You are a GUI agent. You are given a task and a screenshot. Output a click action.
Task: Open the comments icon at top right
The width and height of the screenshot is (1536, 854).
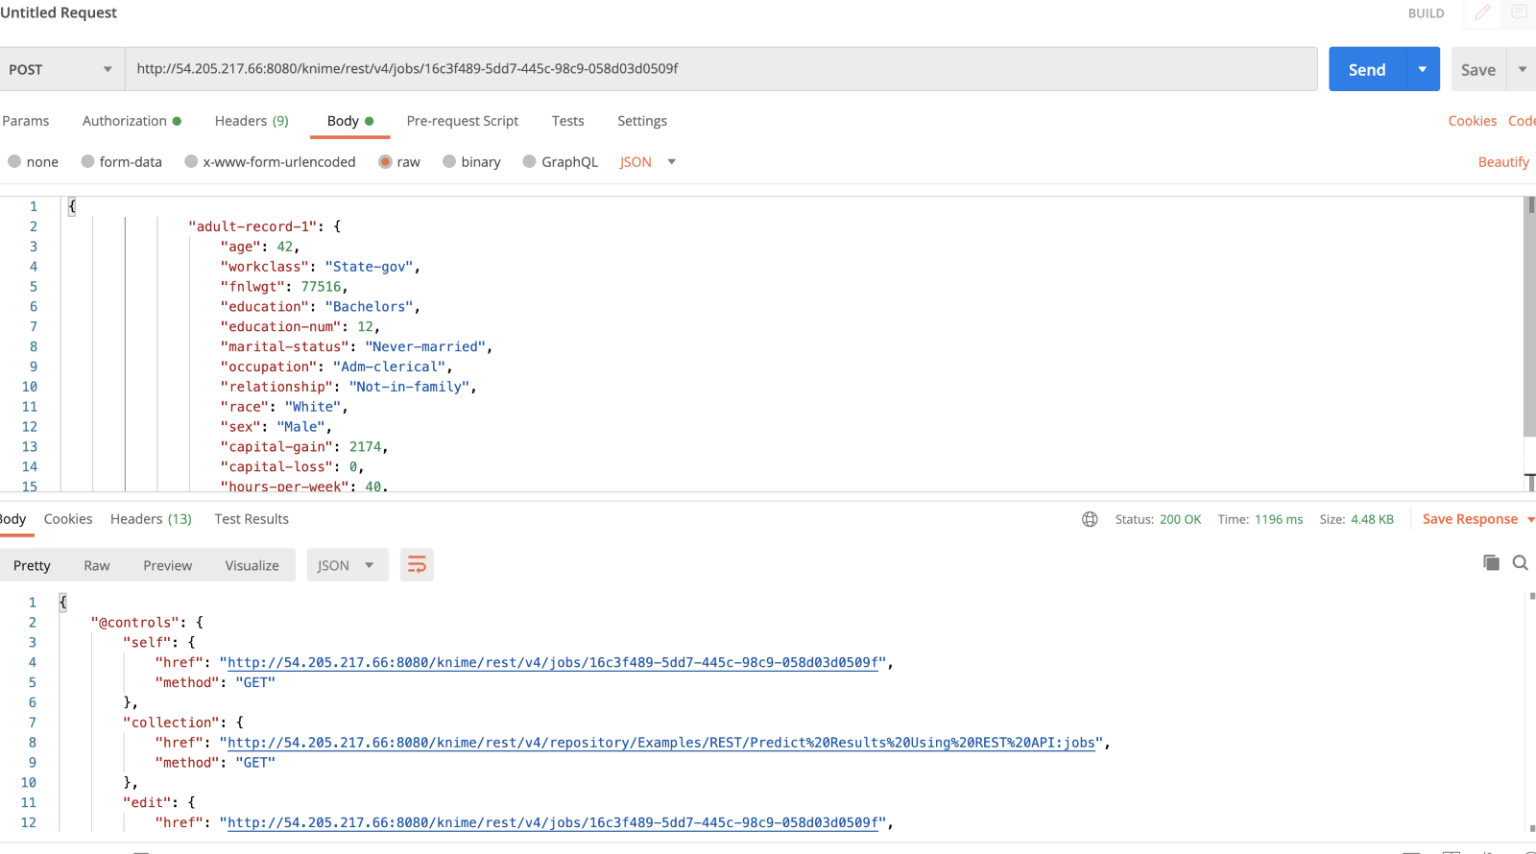tap(1520, 13)
